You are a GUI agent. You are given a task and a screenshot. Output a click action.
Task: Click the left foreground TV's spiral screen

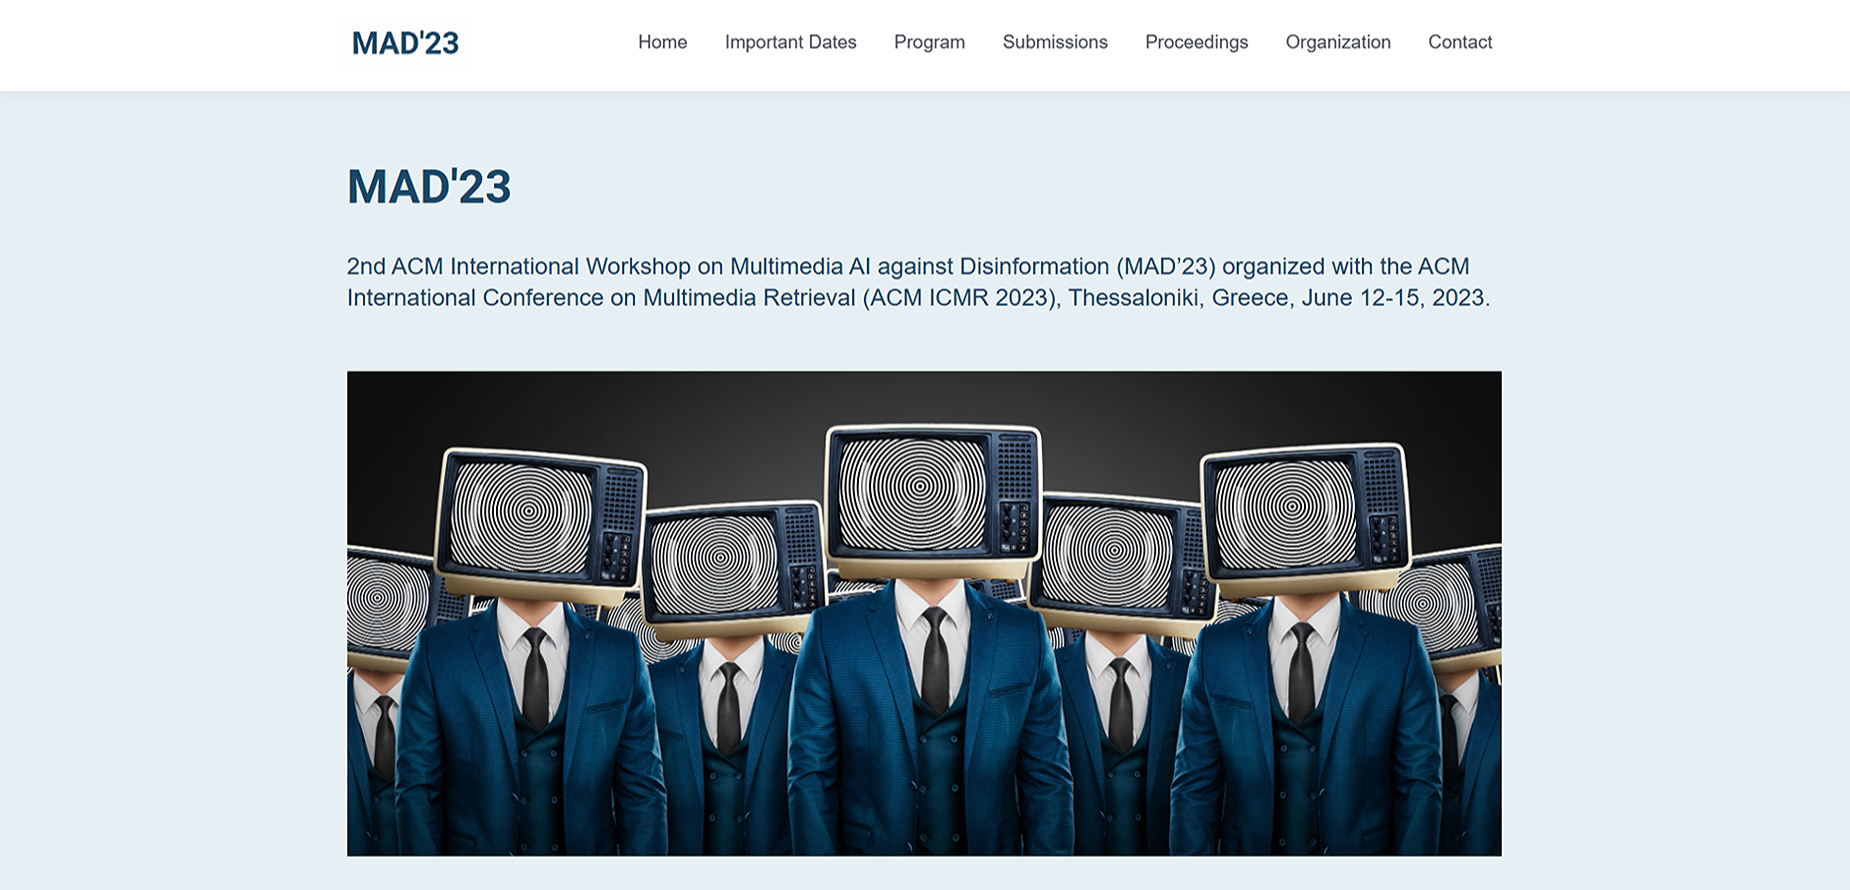pyautogui.click(x=522, y=517)
